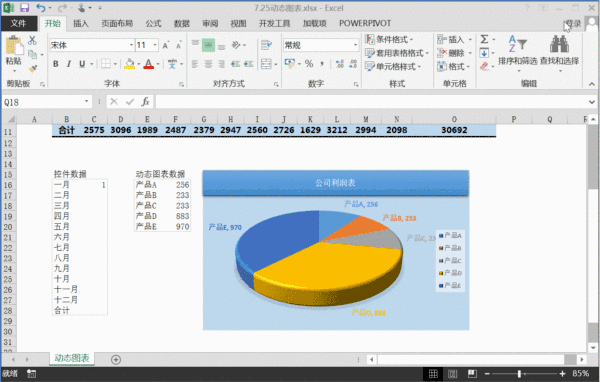The height and width of the screenshot is (382, 600).
Task: Toggle bold formatting
Action: pyautogui.click(x=56, y=64)
